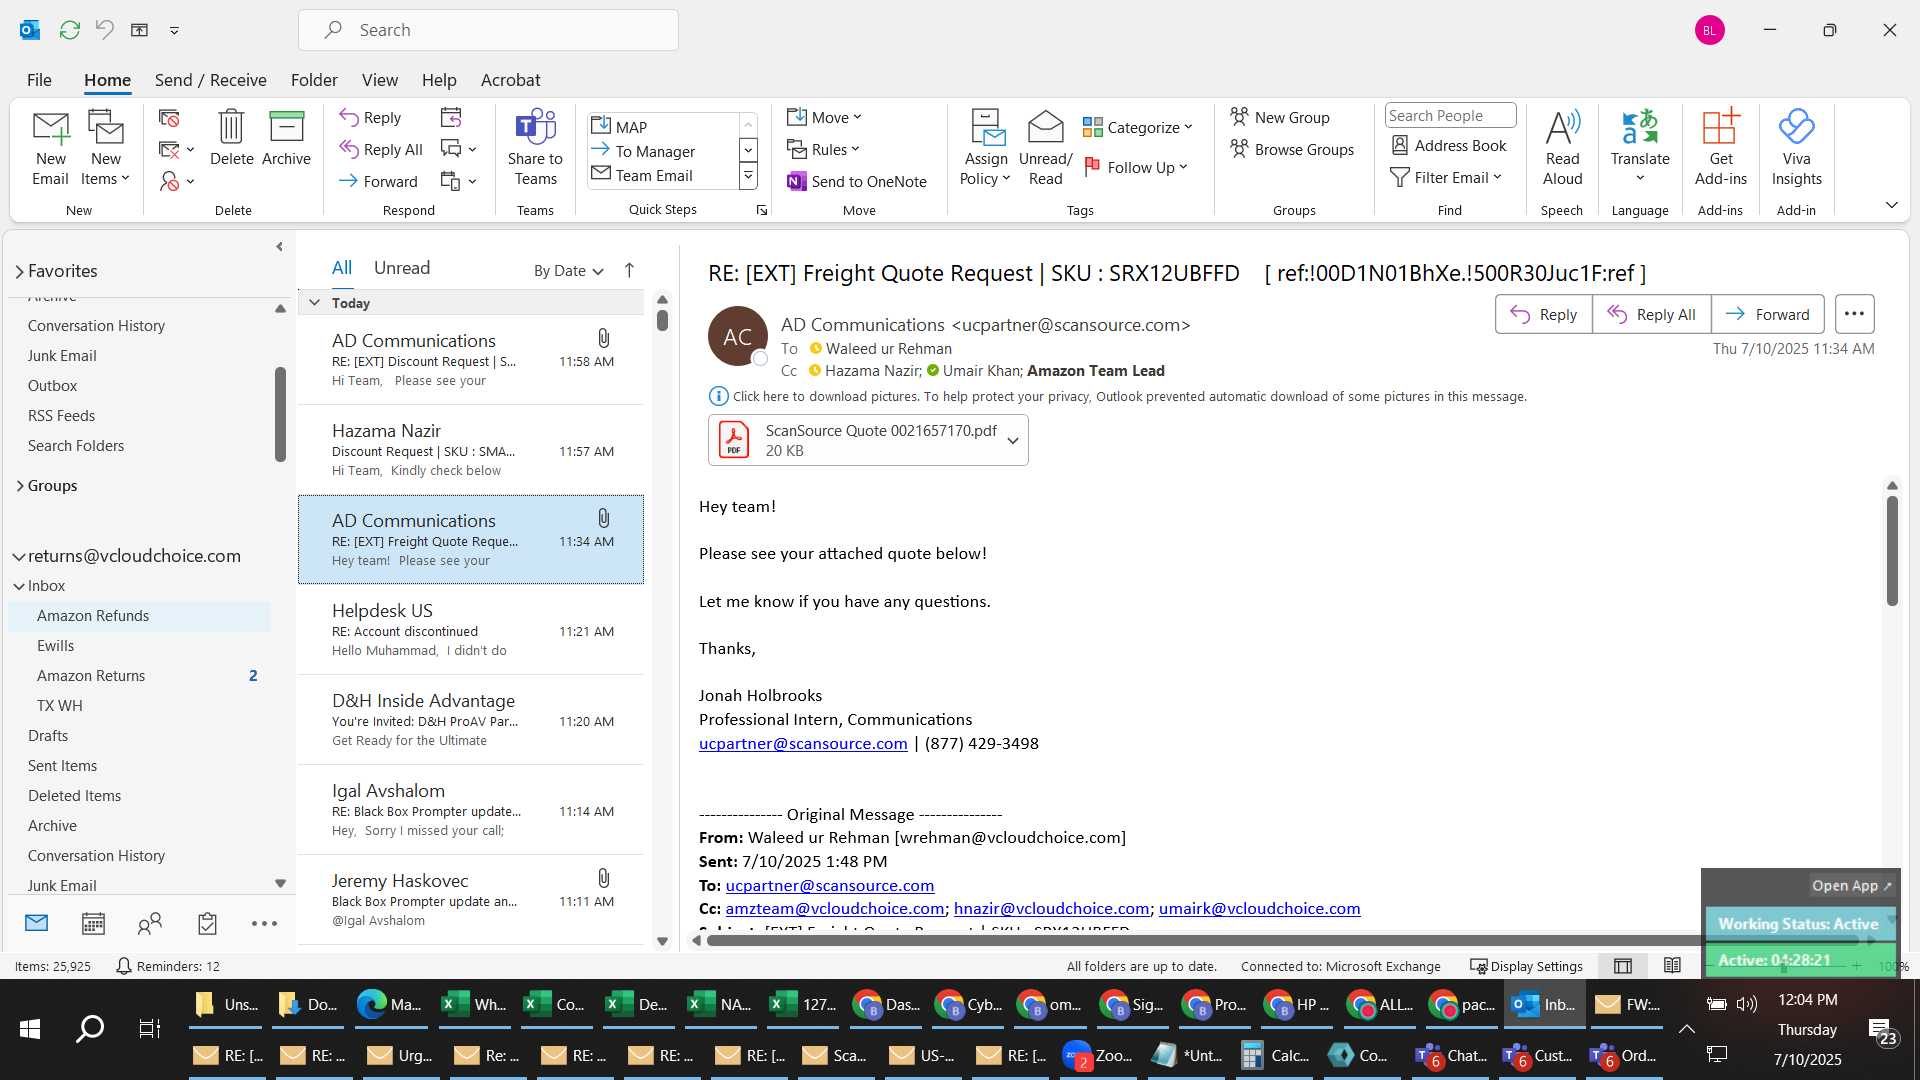The height and width of the screenshot is (1080, 1920).
Task: Expand the Groups section
Action: 19,486
